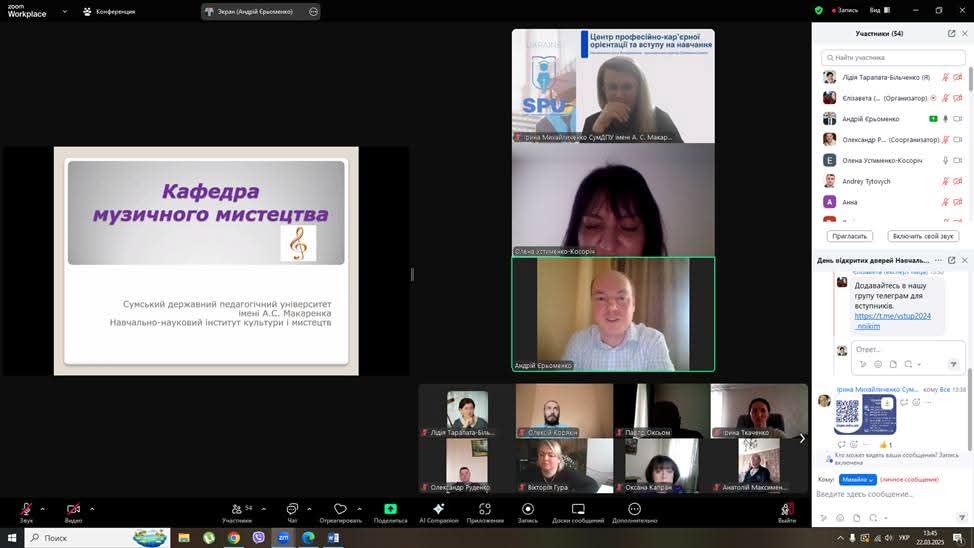
Task: Click the Windows Start button
Action: (12, 537)
